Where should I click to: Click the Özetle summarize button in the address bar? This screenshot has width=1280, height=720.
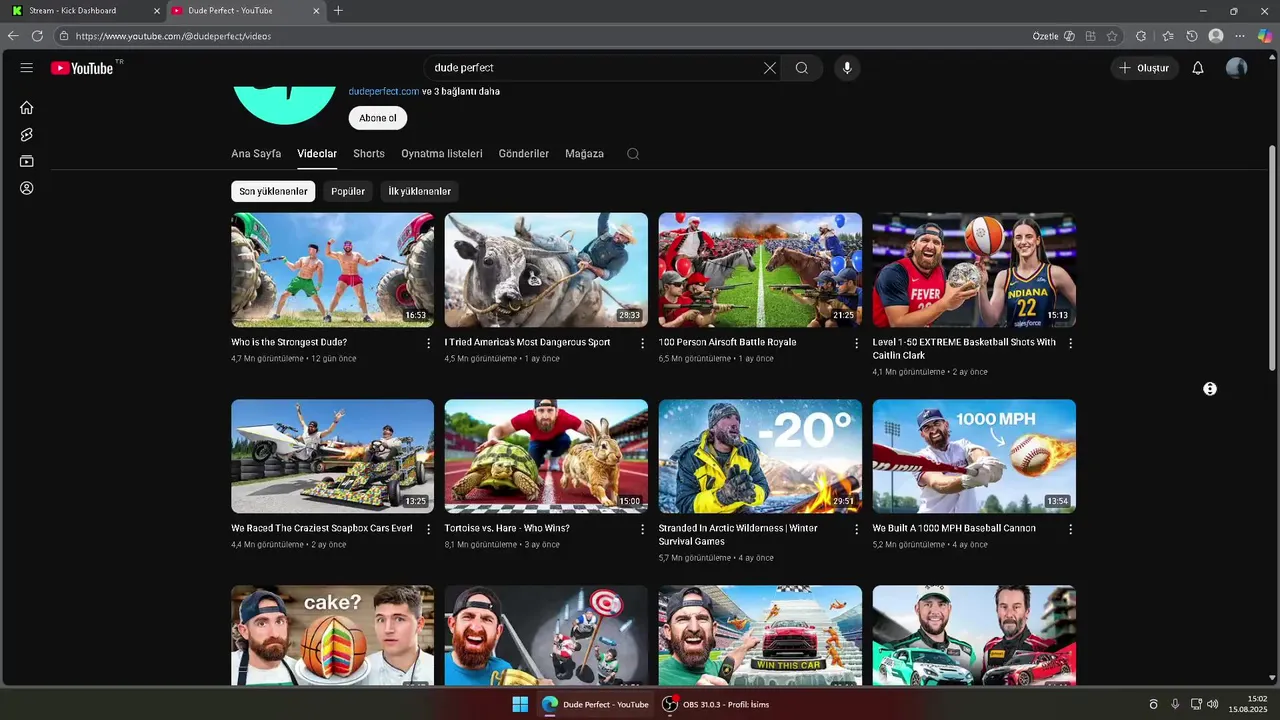pyautogui.click(x=1053, y=36)
